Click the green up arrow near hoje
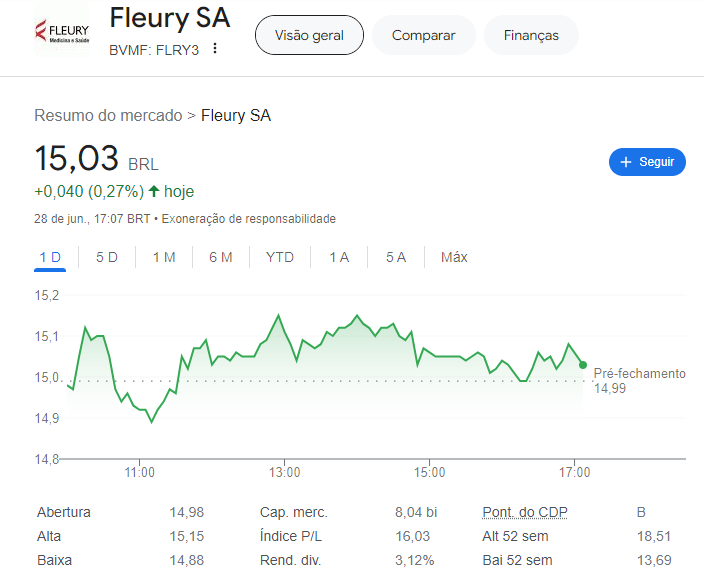 click(x=154, y=191)
